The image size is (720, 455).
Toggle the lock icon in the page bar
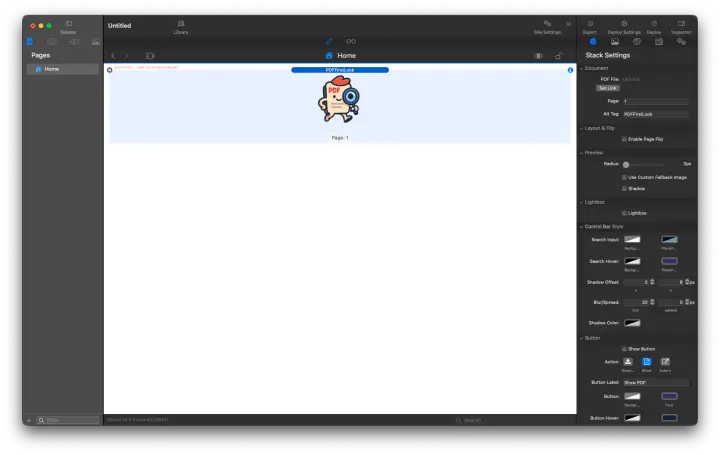click(x=558, y=56)
